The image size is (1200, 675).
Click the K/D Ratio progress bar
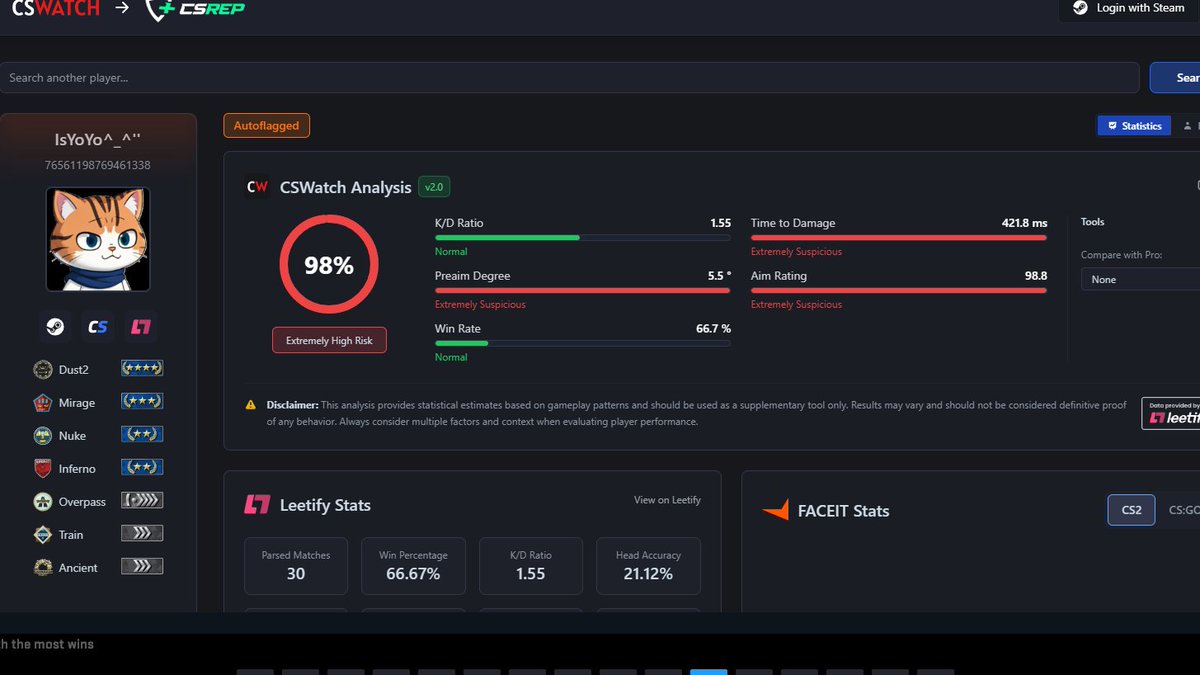(582, 237)
